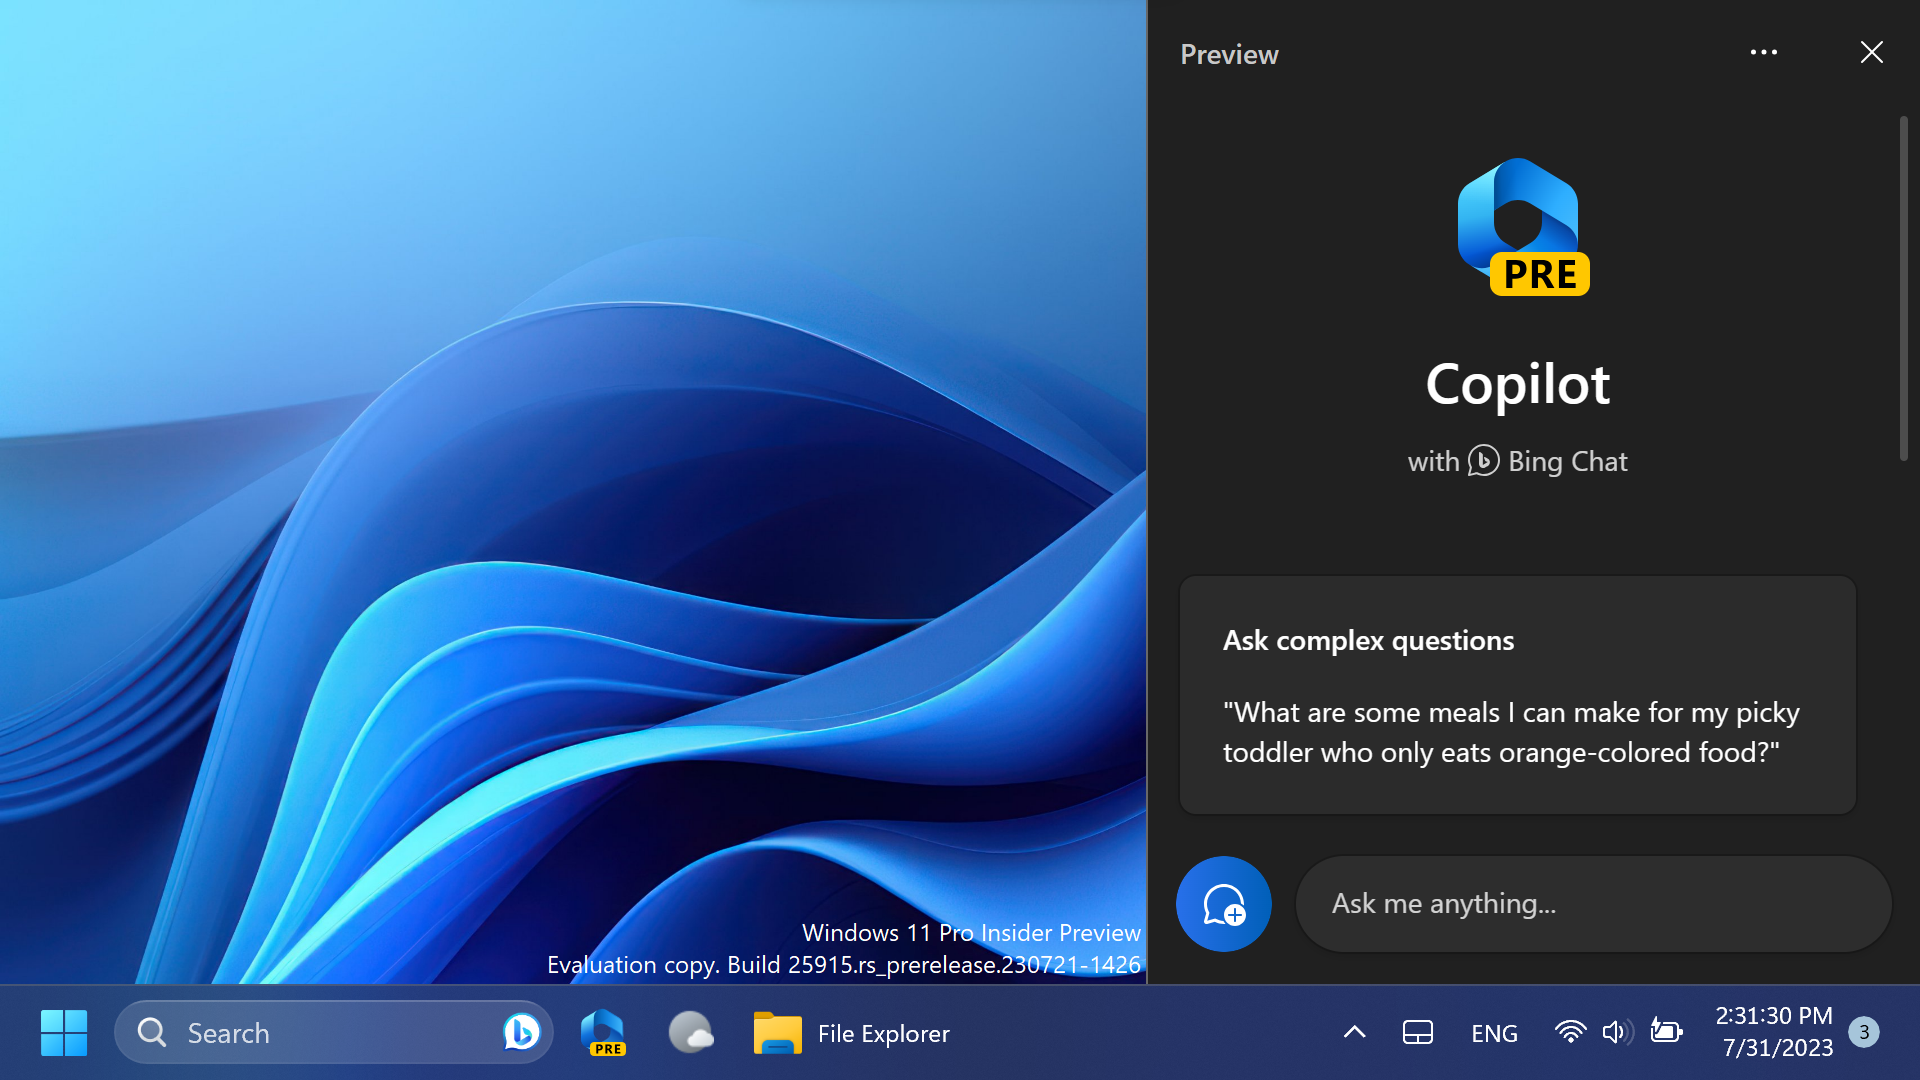
Task: Click the "Preview" panel title text
Action: tap(1229, 54)
